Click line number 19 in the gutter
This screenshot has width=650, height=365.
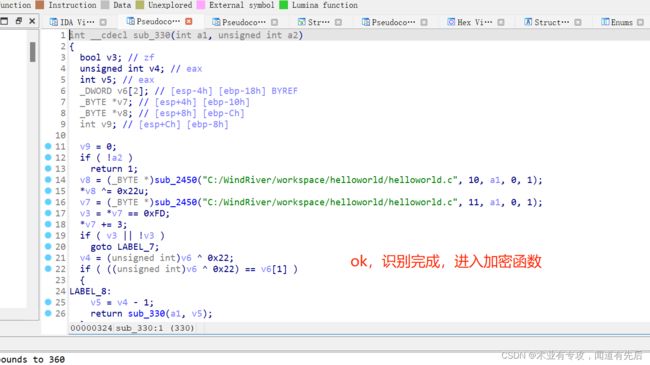61,236
